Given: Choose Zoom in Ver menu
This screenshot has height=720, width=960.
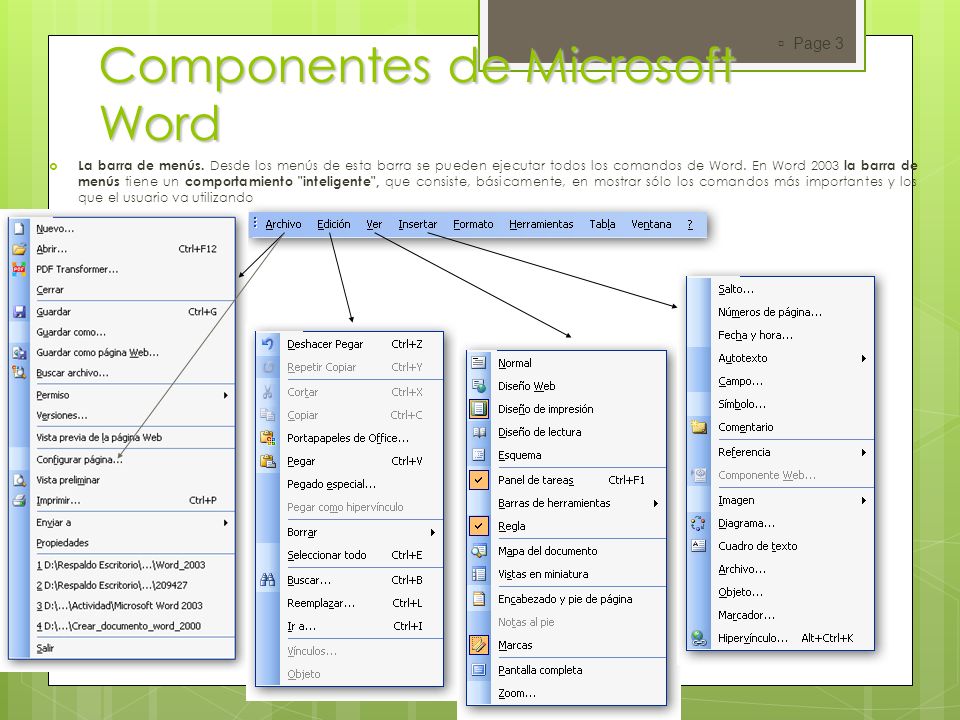Looking at the screenshot, I should point(517,693).
